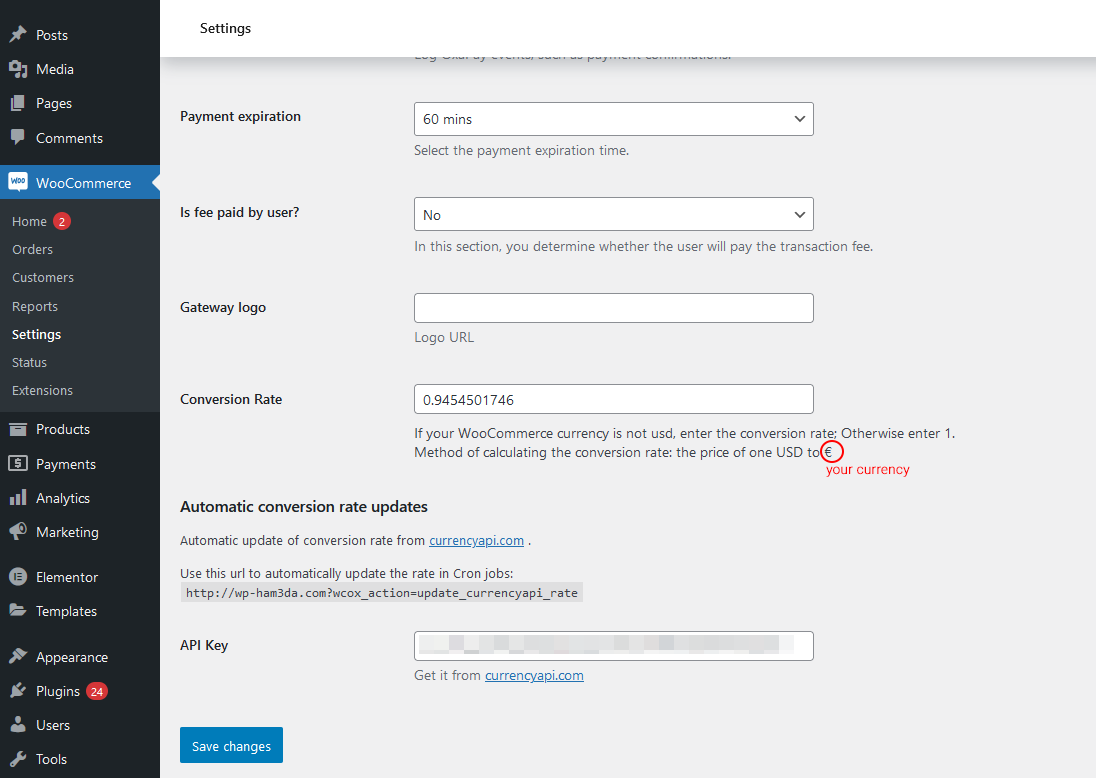
Task: Click the Save changes button
Action: coord(231,745)
